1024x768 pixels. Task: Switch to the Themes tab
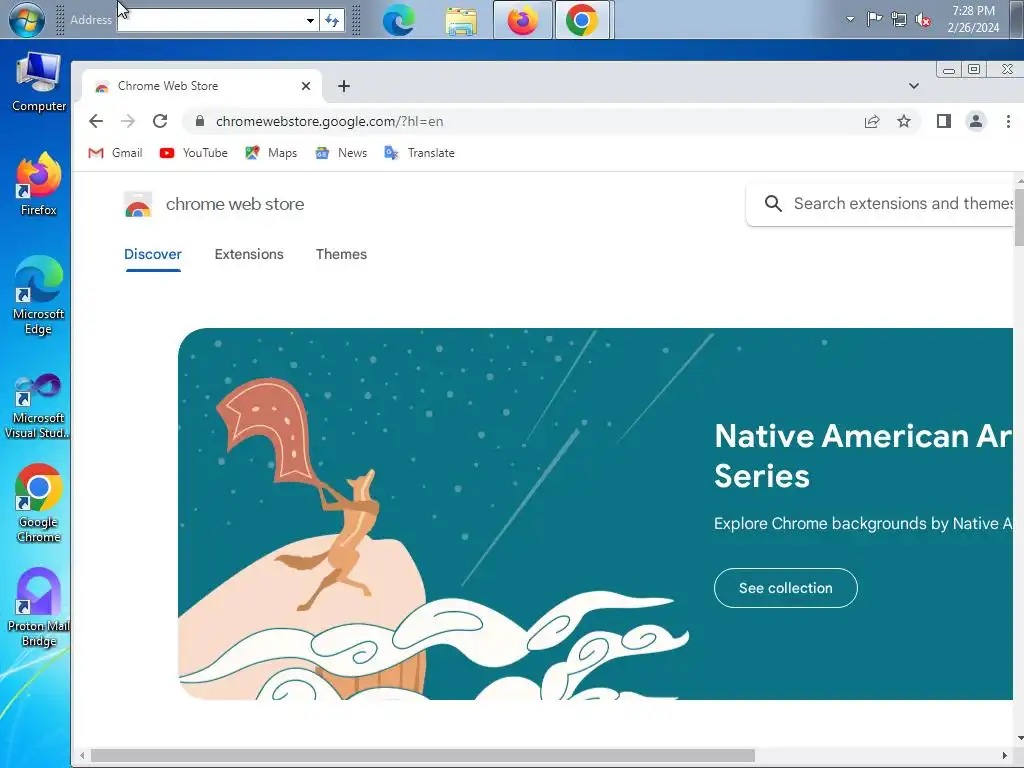coord(342,255)
